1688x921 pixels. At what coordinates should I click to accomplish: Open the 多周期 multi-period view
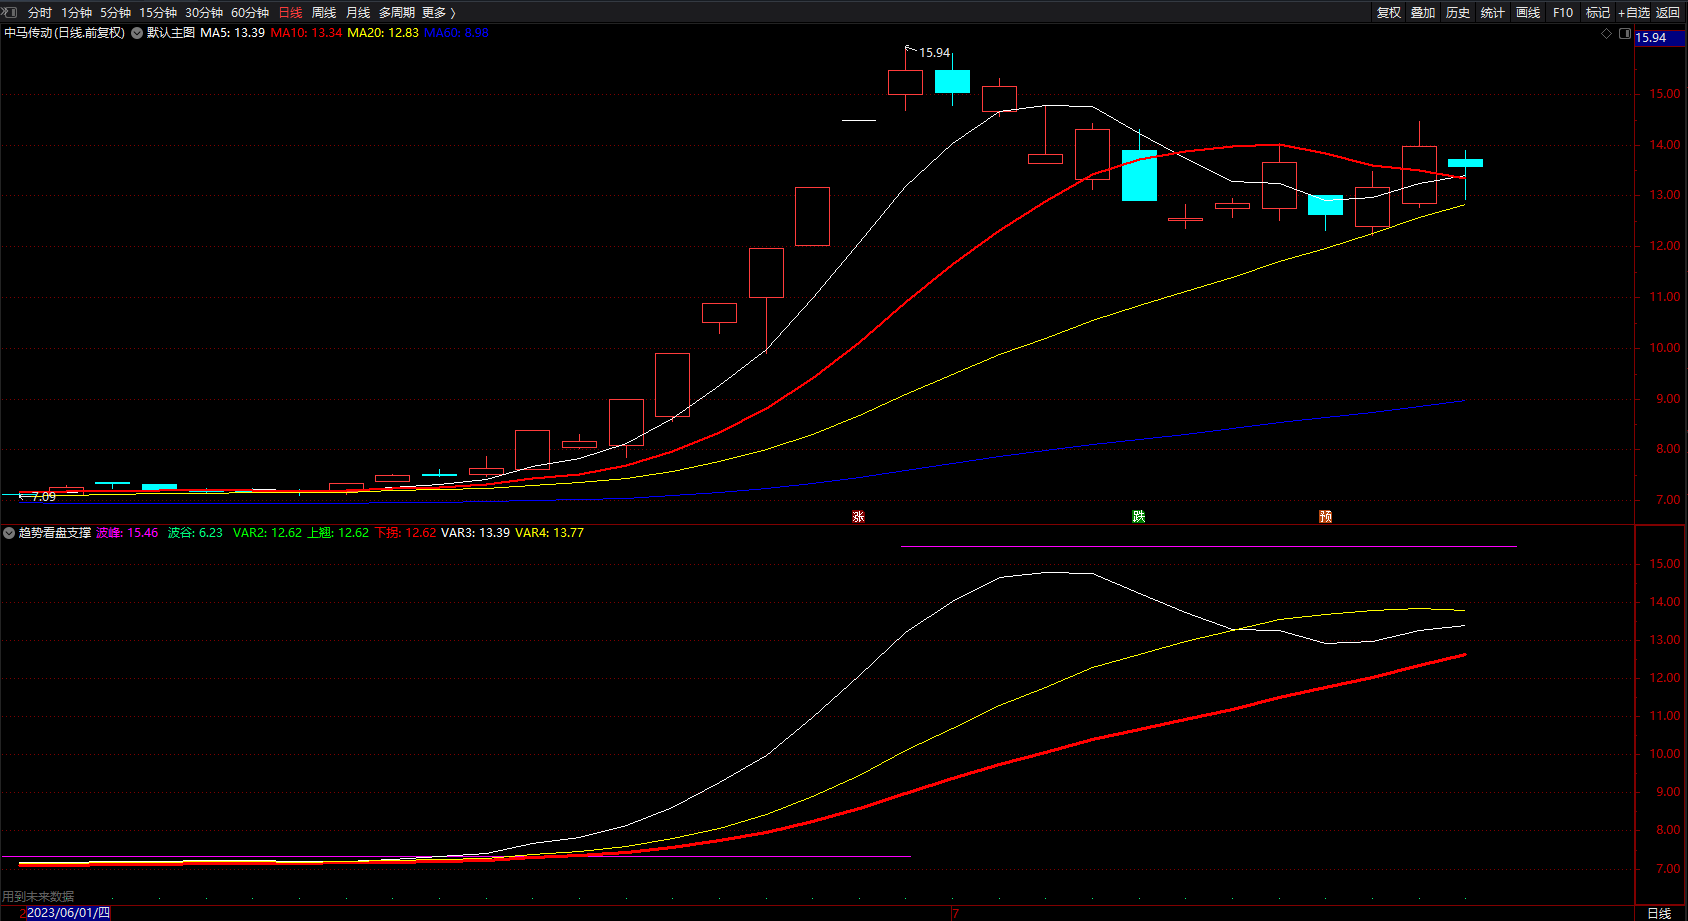(x=397, y=13)
